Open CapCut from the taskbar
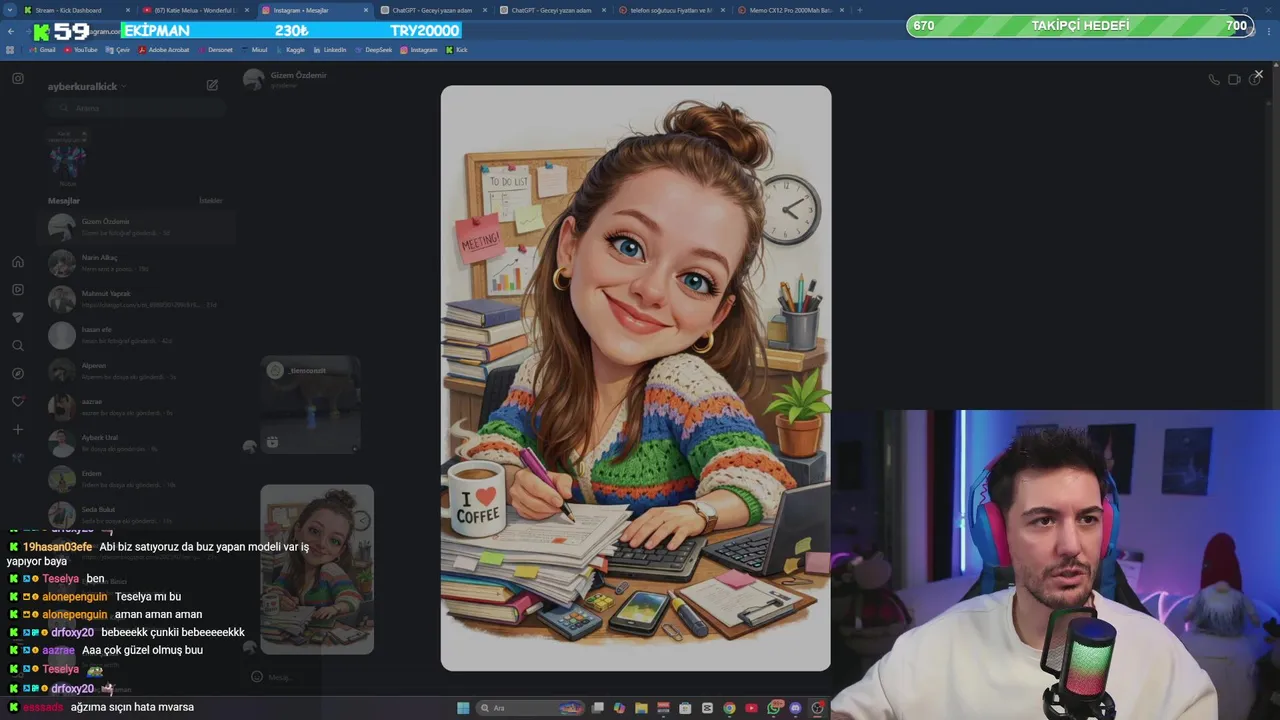This screenshot has width=1280, height=720. (707, 708)
